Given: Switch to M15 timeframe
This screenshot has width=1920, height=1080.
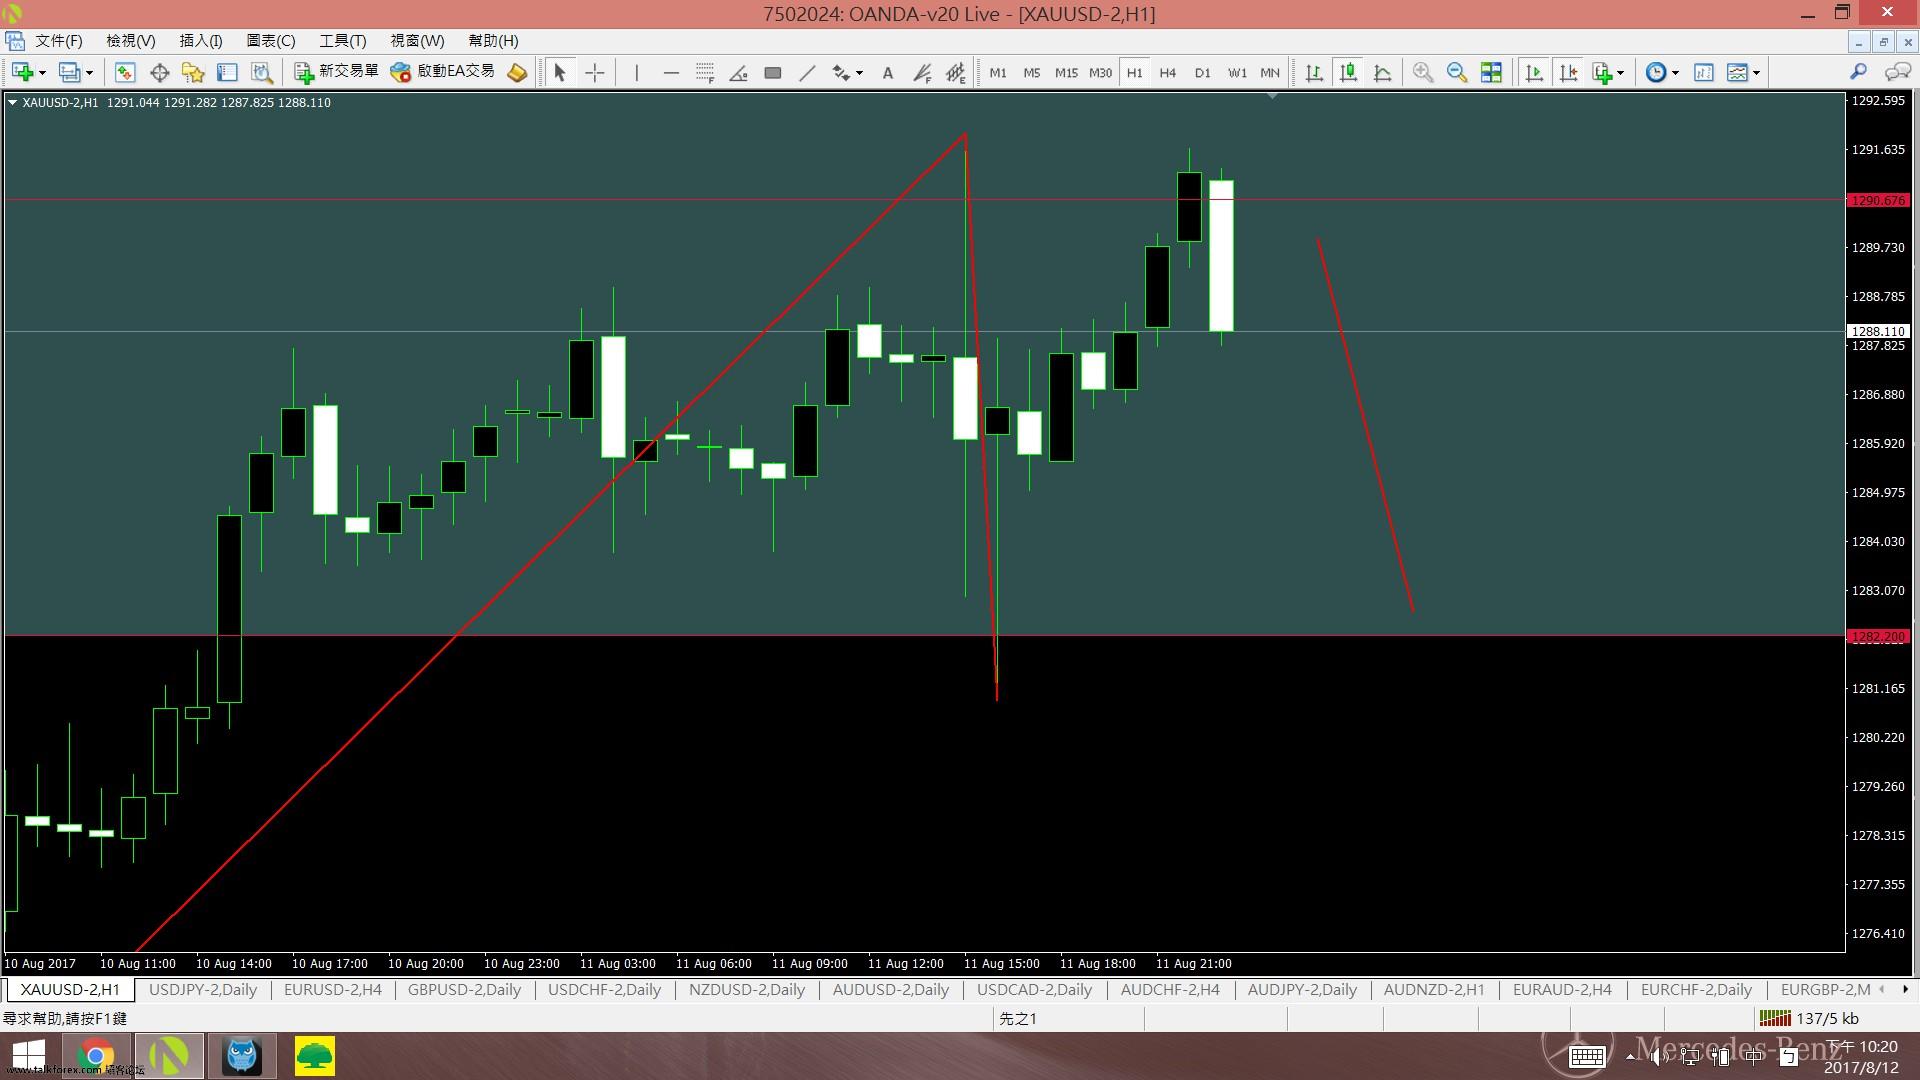Looking at the screenshot, I should (x=1066, y=72).
